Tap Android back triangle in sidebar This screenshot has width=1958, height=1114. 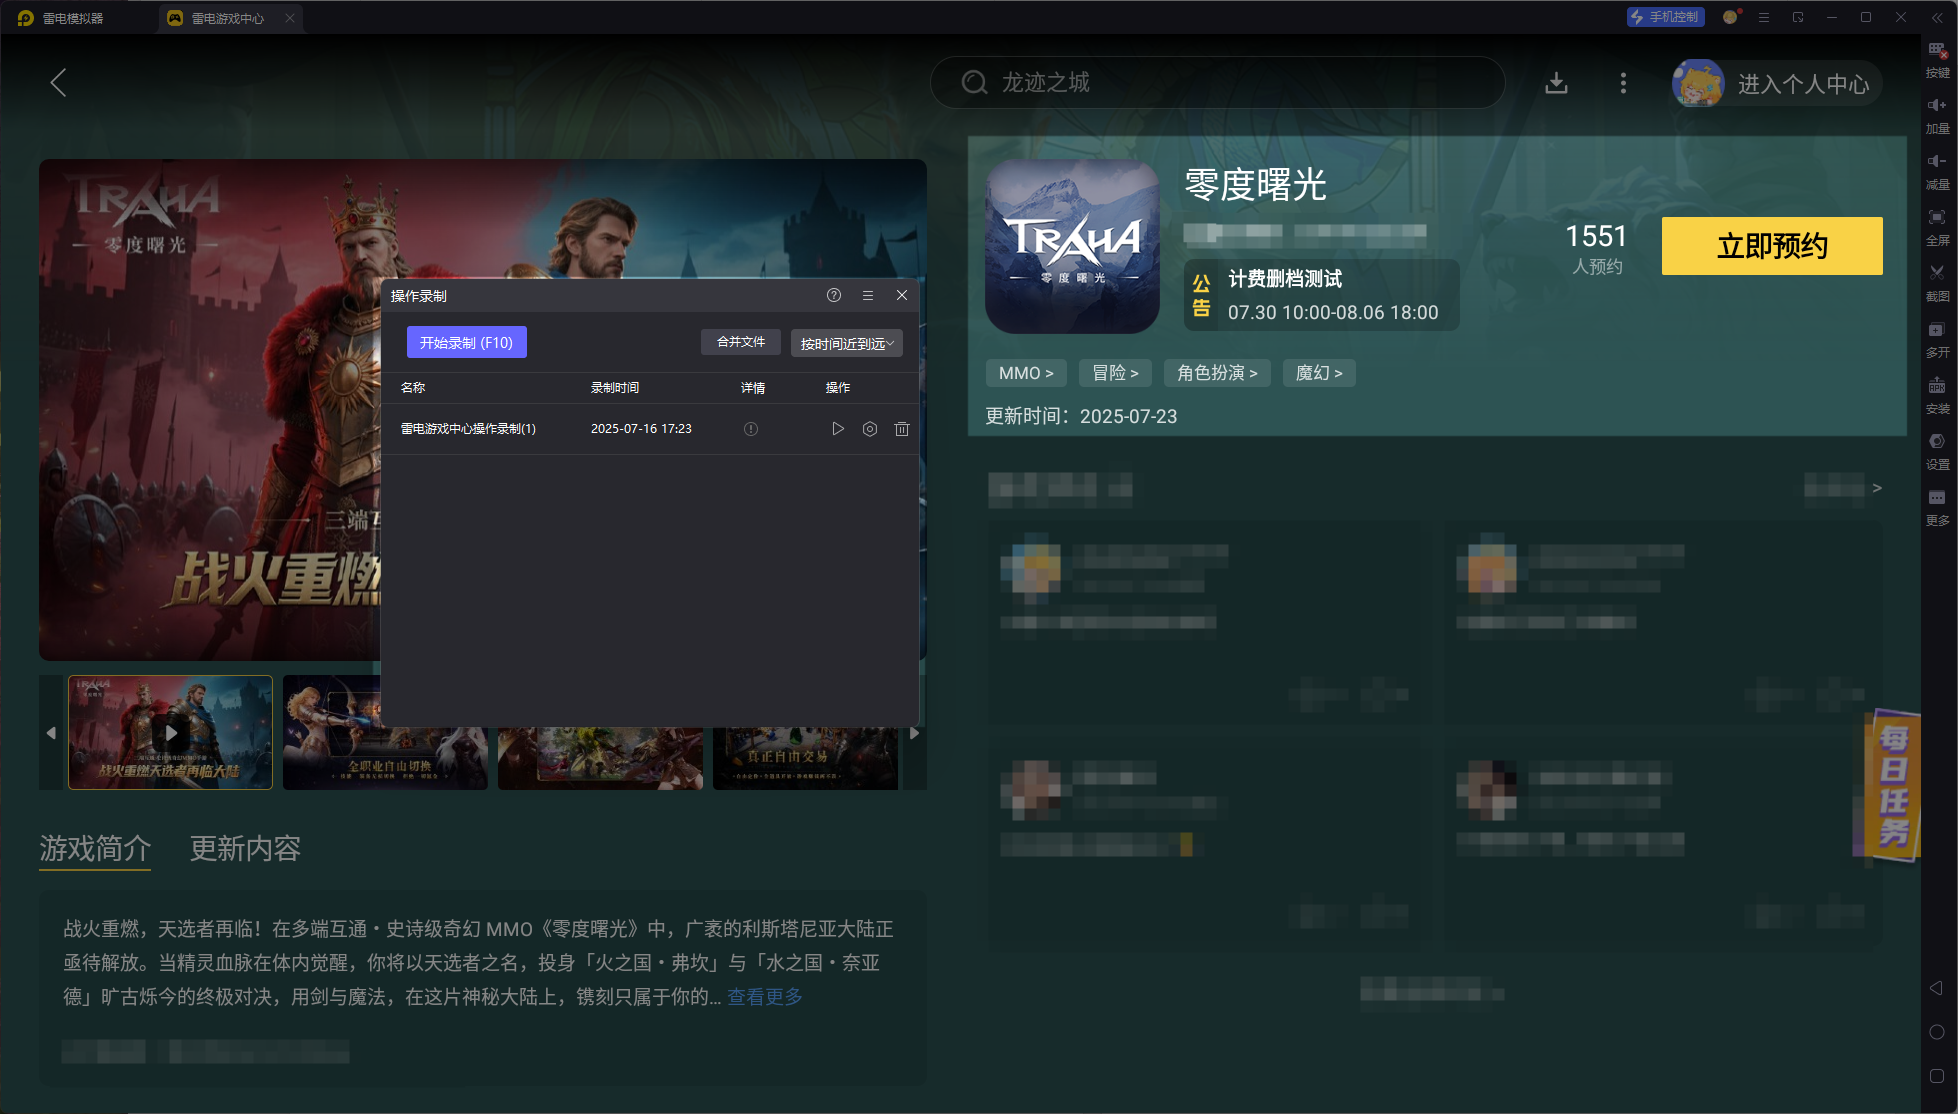pos(1936,988)
